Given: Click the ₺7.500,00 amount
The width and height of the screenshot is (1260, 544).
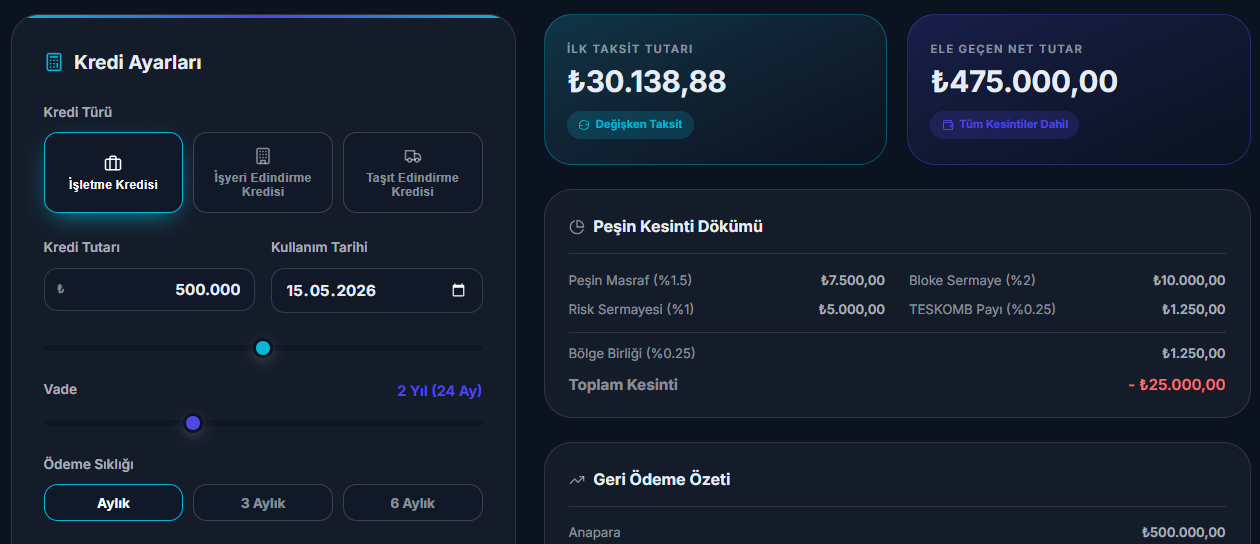Looking at the screenshot, I should (x=852, y=280).
